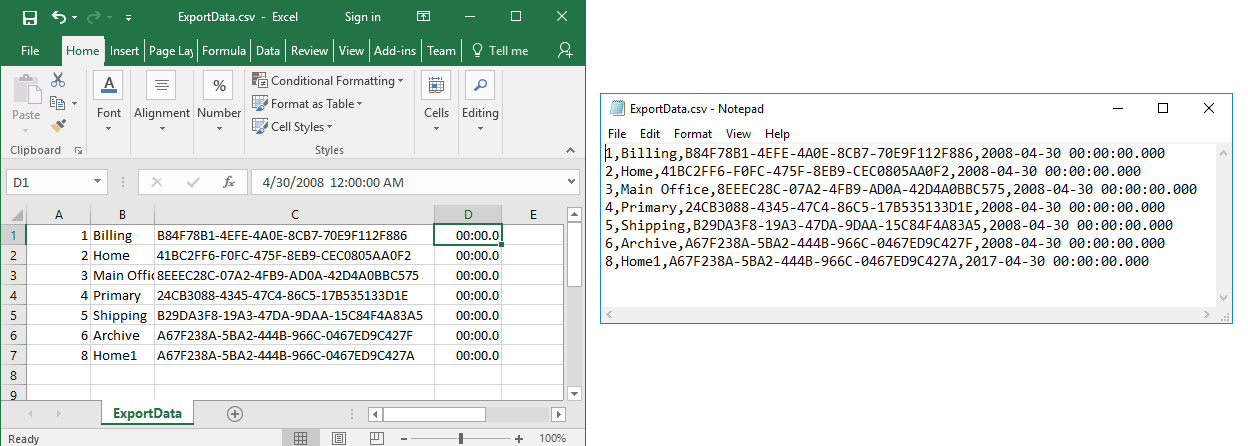Expand the Copy options dropdown arrow

click(73, 103)
